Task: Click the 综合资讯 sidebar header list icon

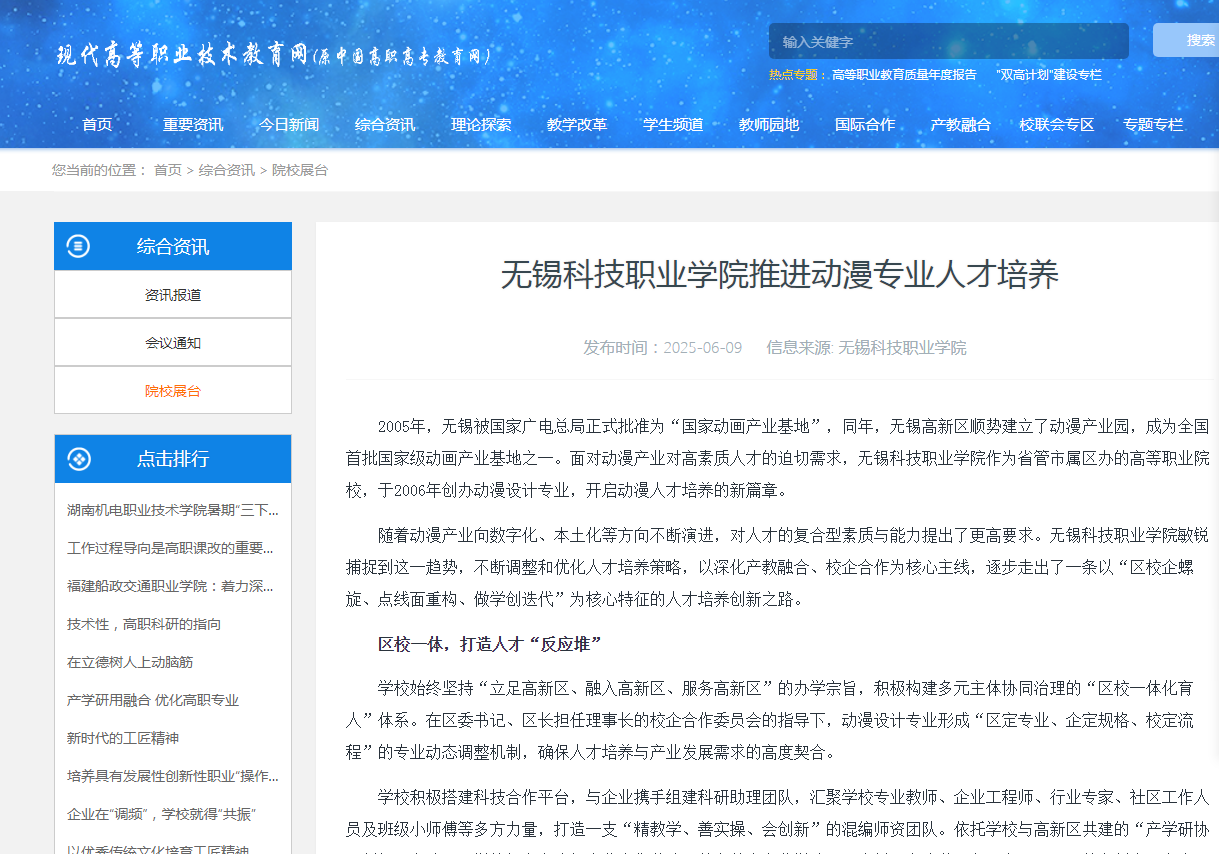Action: (x=78, y=246)
